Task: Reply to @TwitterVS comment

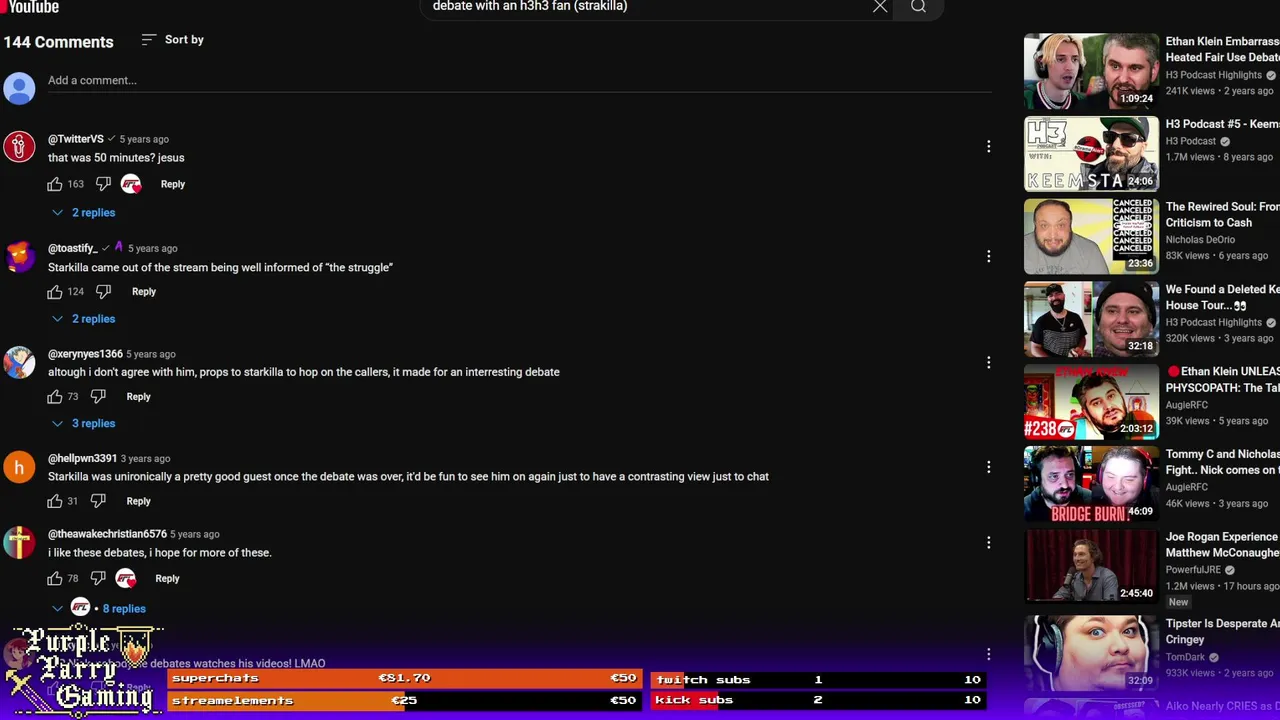Action: [173, 184]
